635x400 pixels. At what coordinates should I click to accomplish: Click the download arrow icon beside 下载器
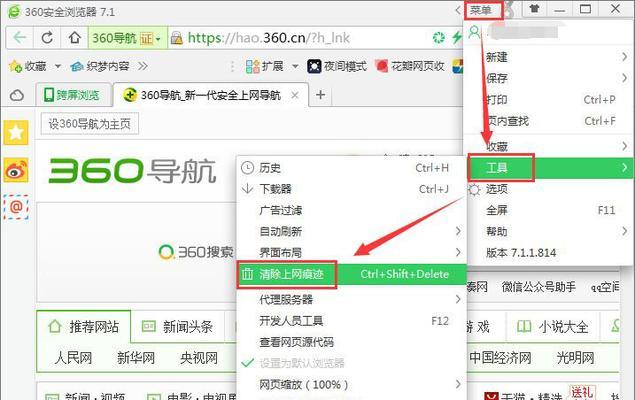coord(247,189)
